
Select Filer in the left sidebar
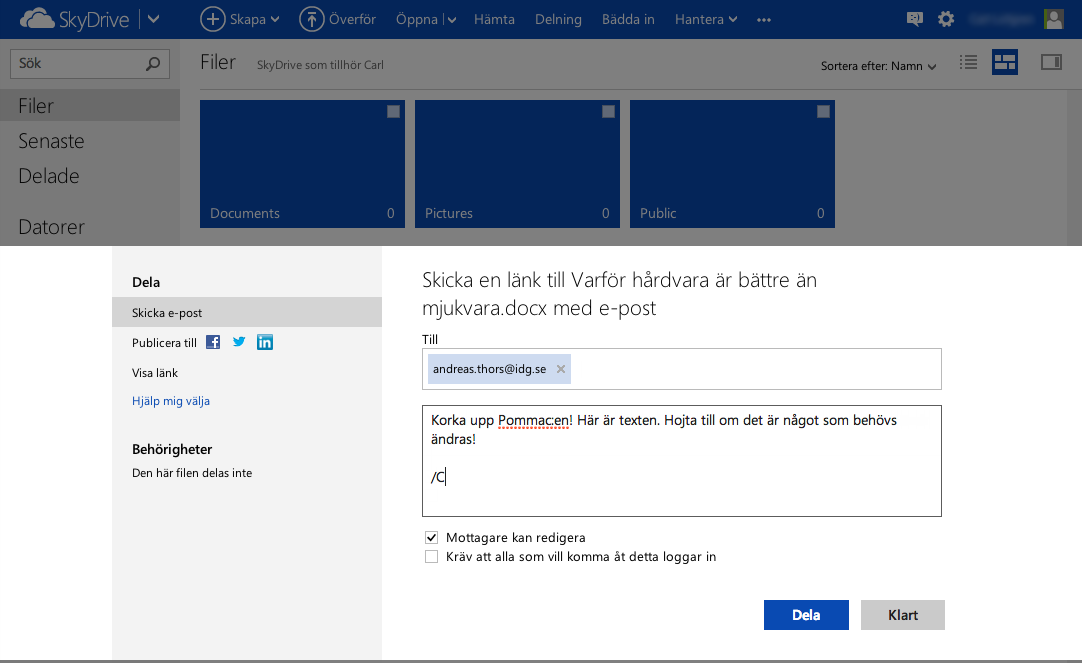pos(90,106)
